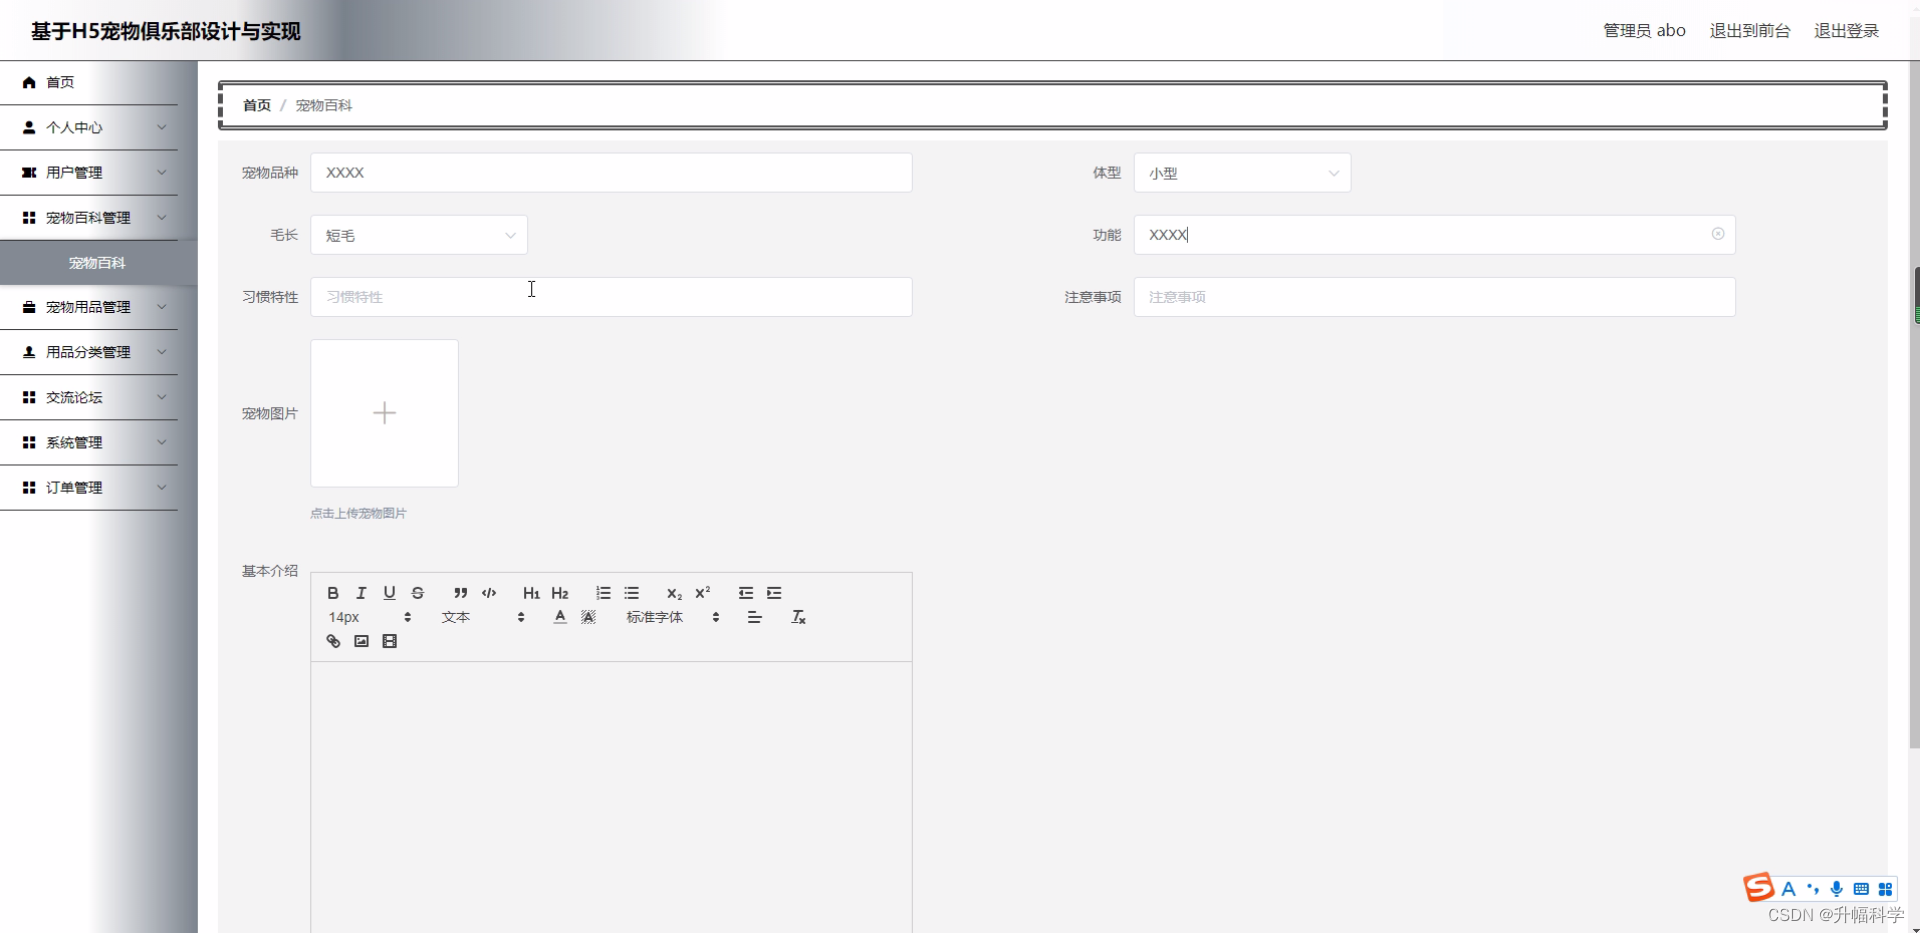Open 首页 from the breadcrumb
This screenshot has width=1920, height=933.
point(256,104)
